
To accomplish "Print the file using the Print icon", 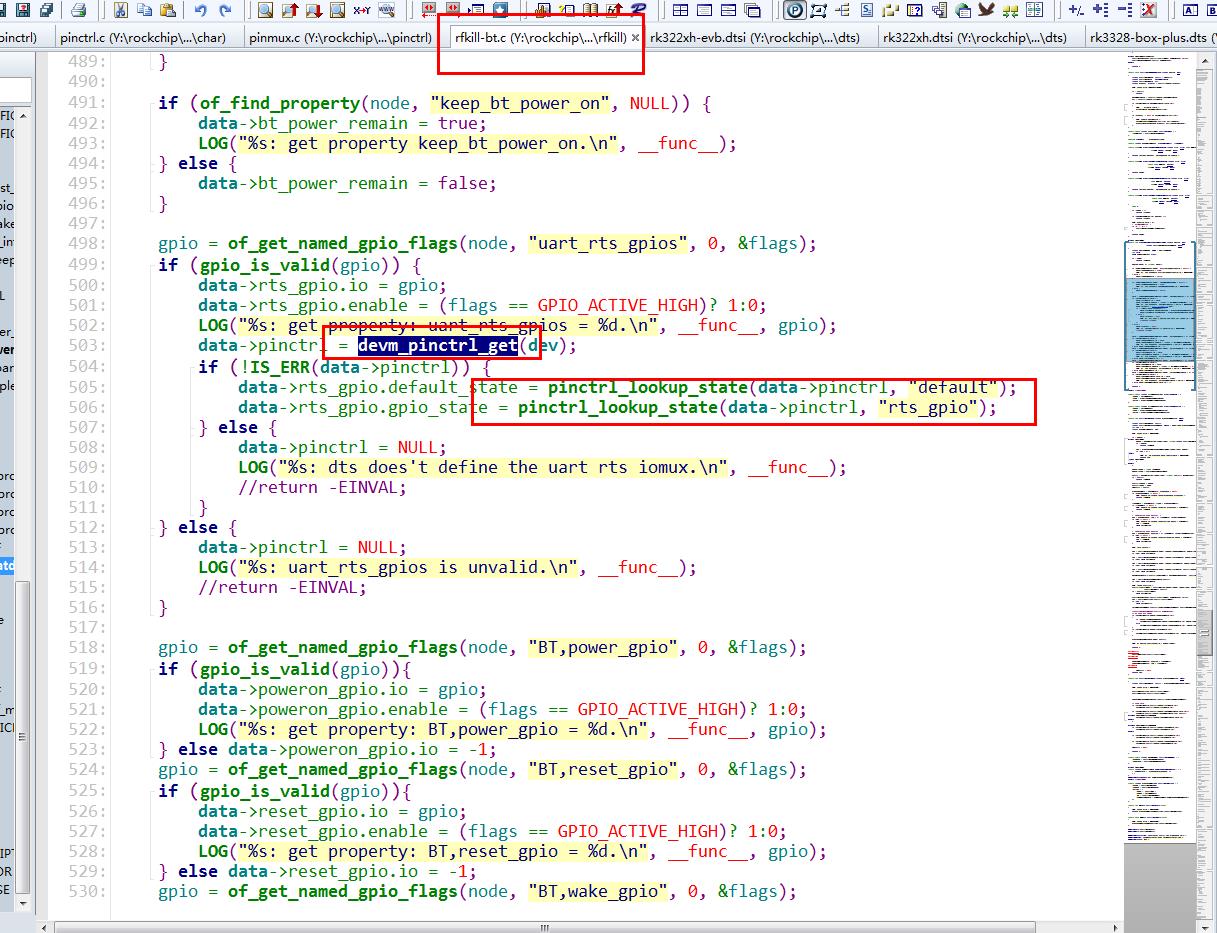I will pos(76,11).
